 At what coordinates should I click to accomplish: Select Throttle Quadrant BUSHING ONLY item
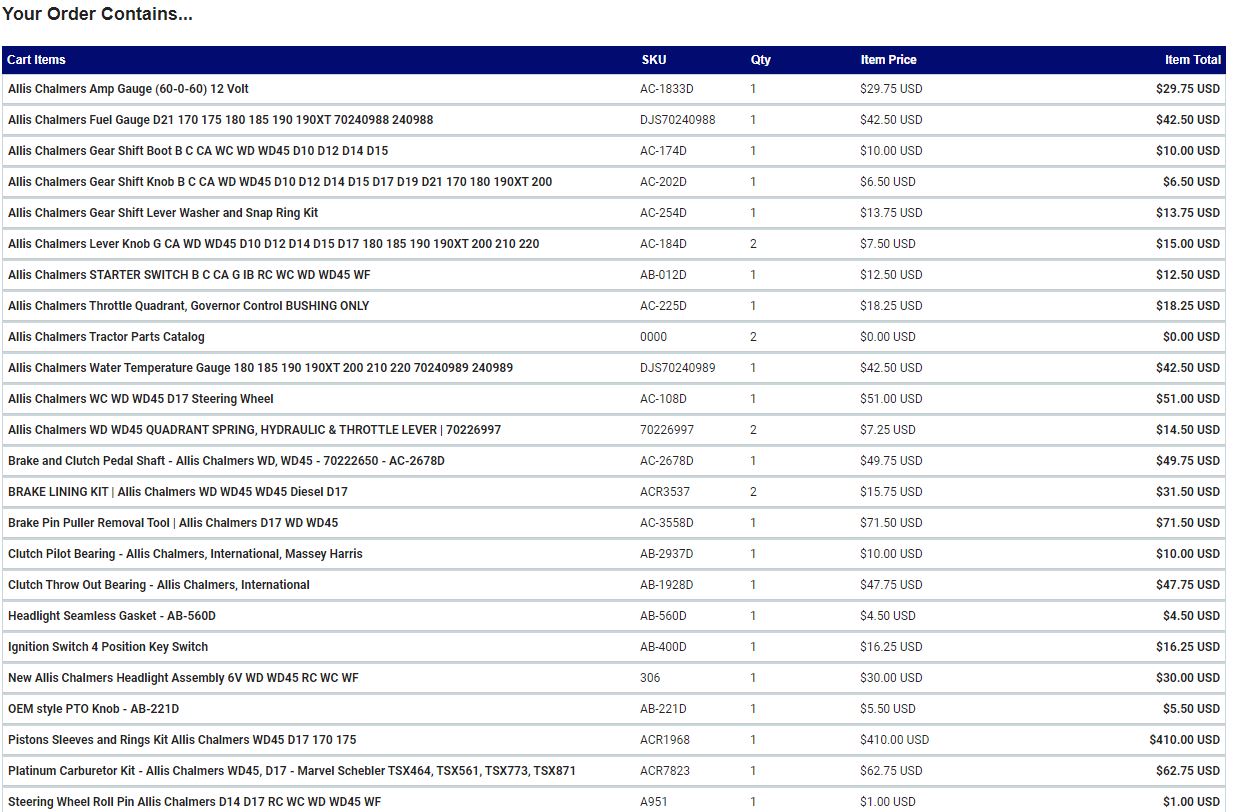point(189,306)
